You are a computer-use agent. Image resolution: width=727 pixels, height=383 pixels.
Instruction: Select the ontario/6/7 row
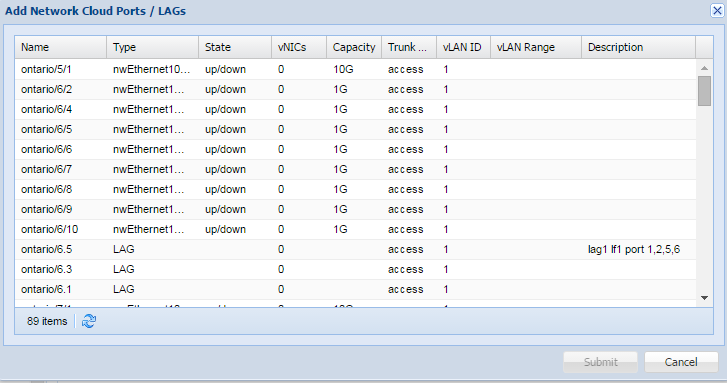(355, 169)
